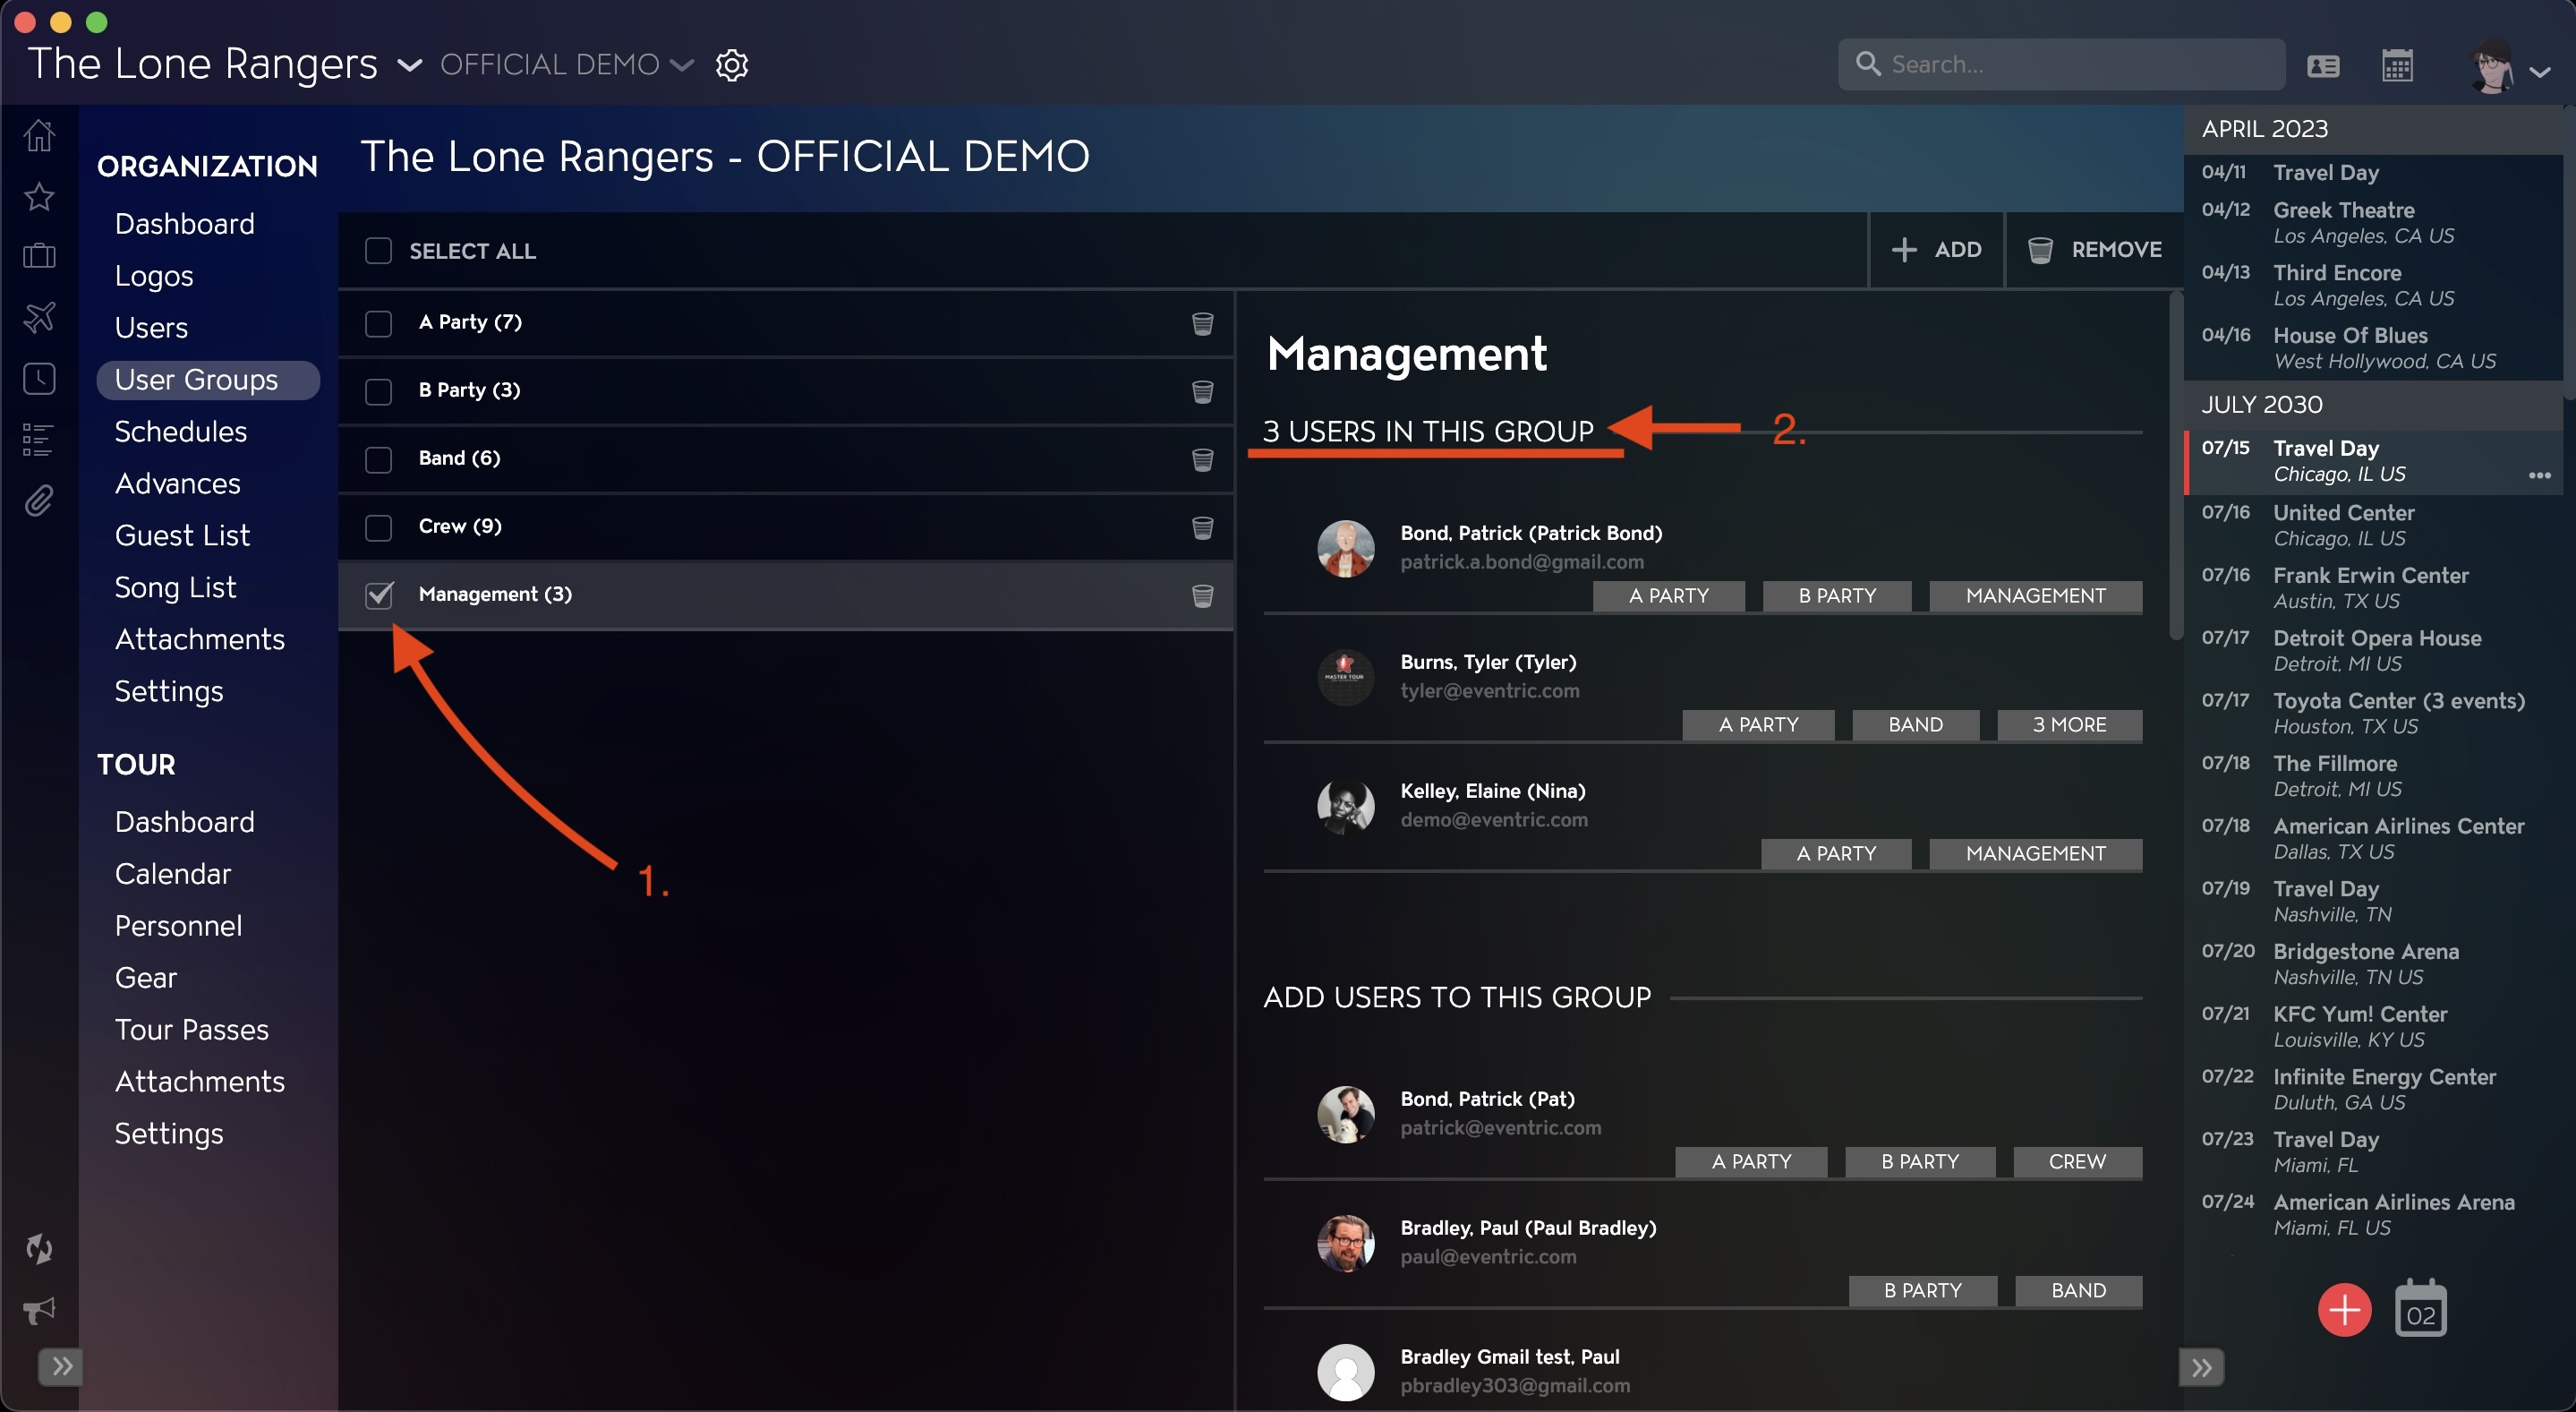Image resolution: width=2576 pixels, height=1412 pixels.
Task: Click Kelley, Elaine (Nina) avatar
Action: click(1346, 806)
